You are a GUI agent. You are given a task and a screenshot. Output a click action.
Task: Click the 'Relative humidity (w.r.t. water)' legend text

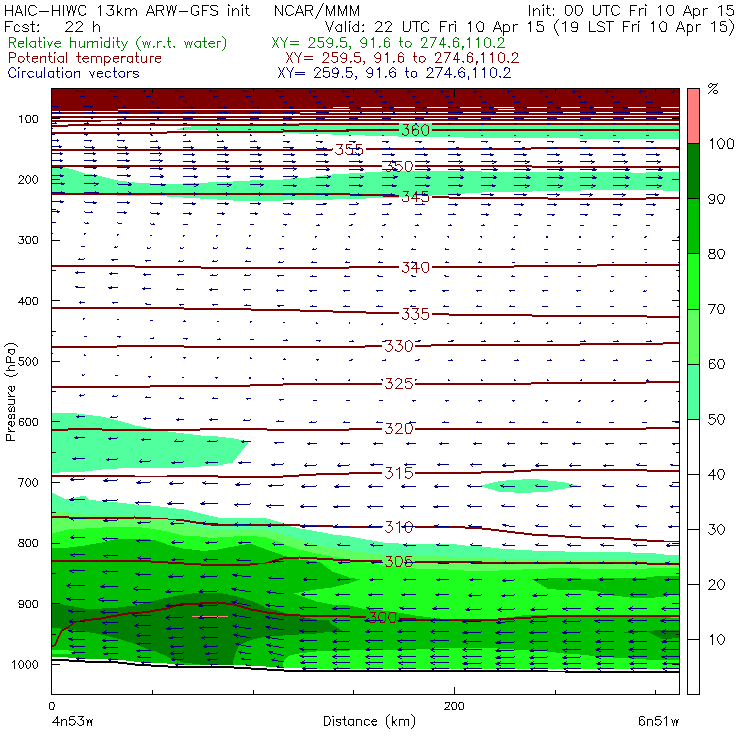pos(118,43)
